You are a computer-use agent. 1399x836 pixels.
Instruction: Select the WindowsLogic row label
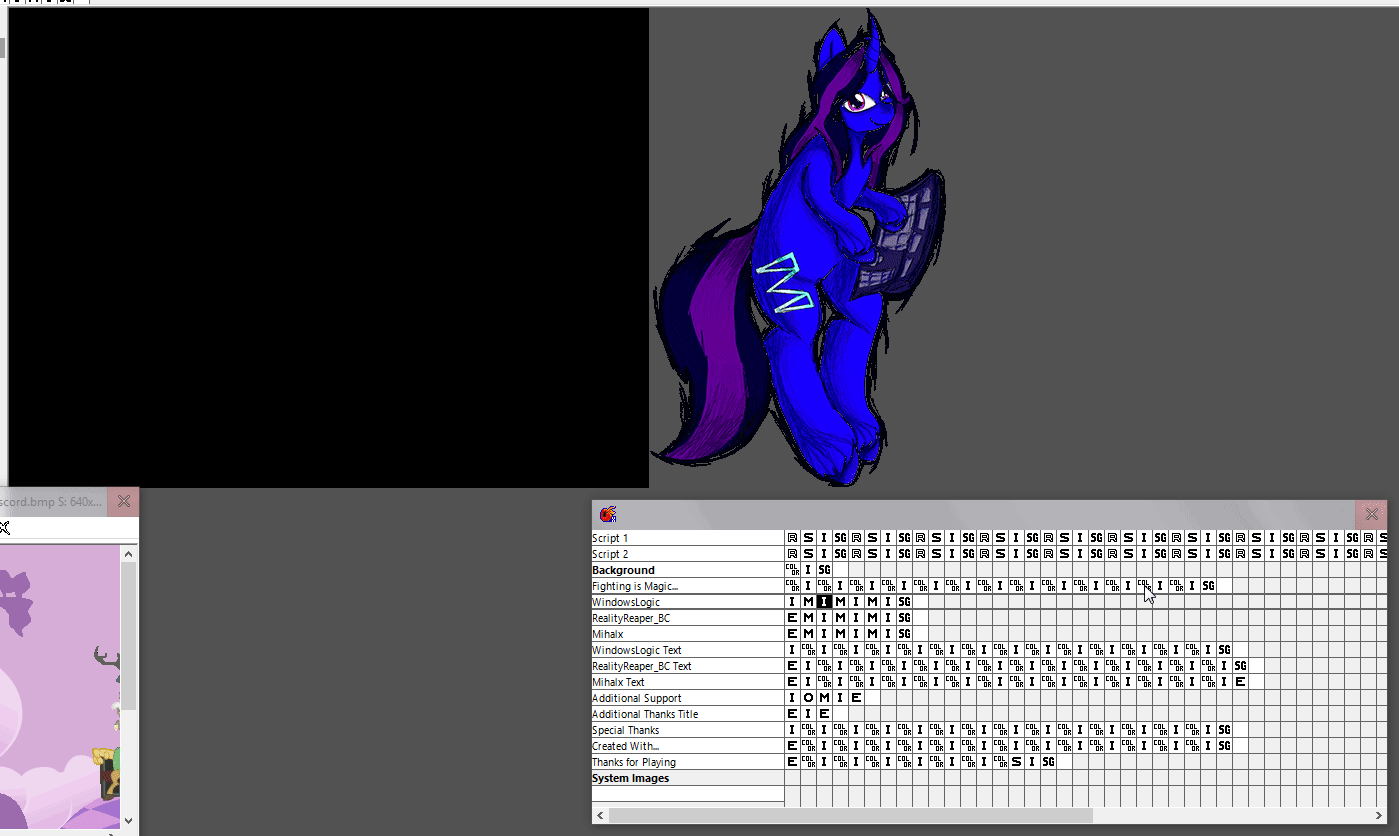688,602
